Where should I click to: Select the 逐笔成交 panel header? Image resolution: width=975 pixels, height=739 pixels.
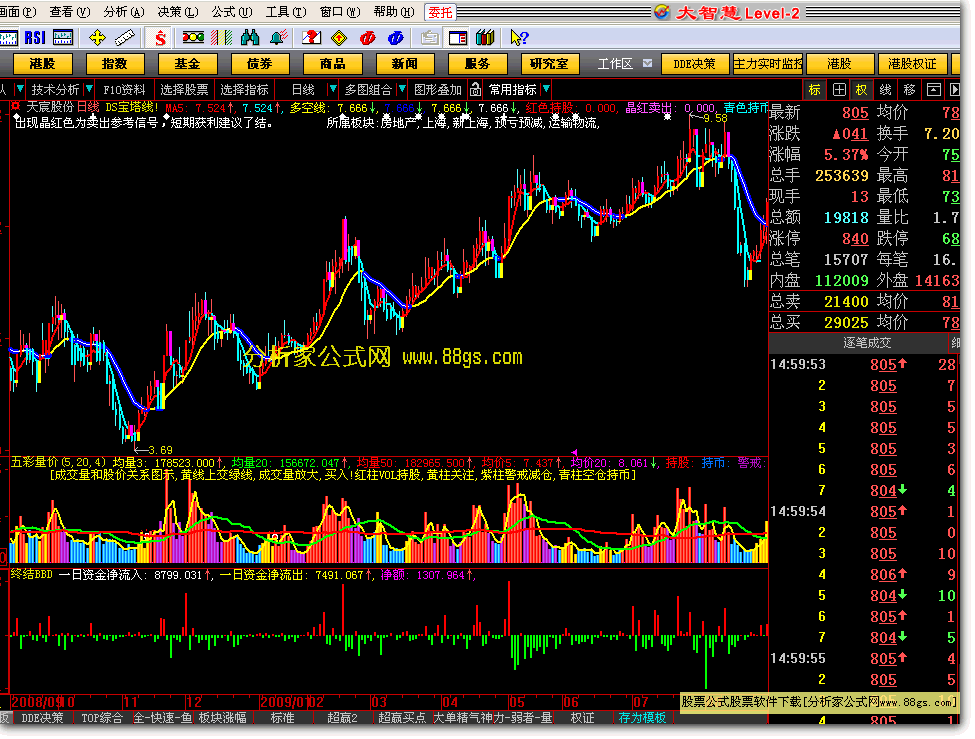click(867, 343)
